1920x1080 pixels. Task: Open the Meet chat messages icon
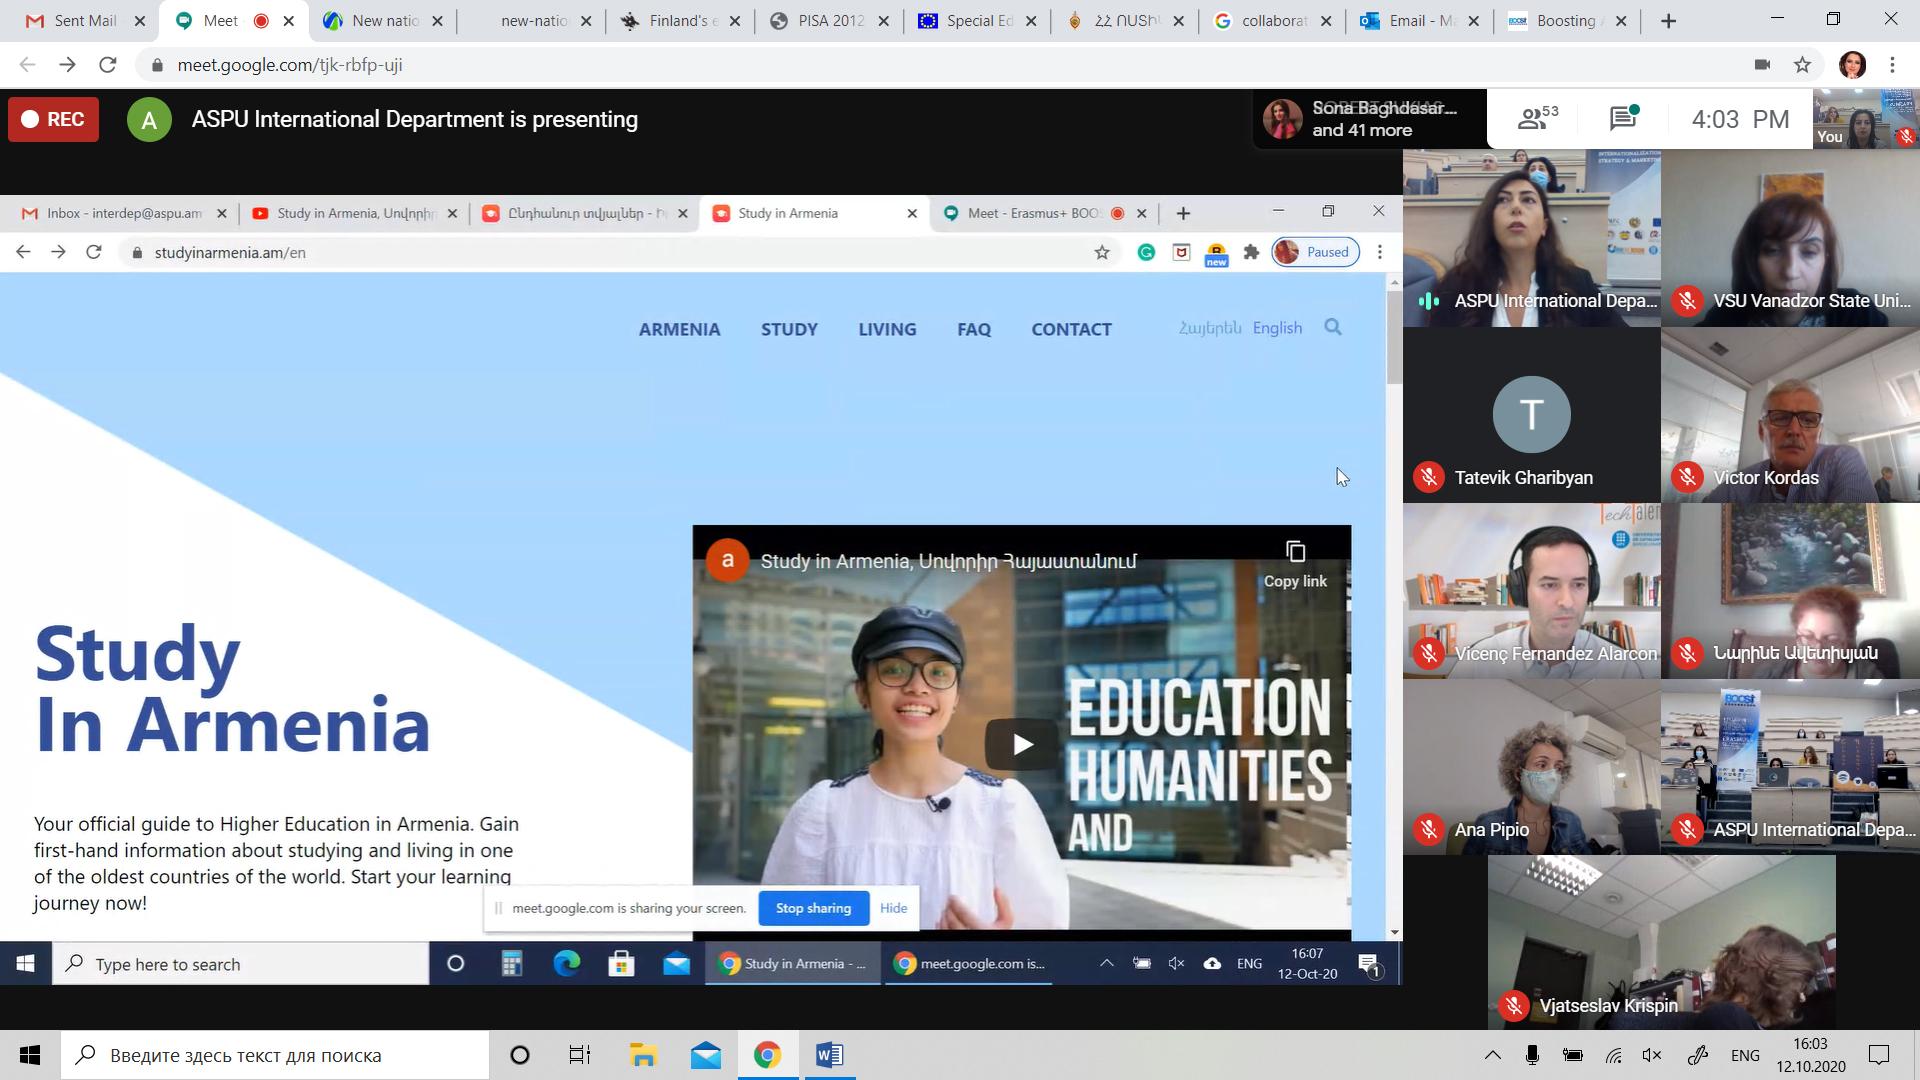point(1623,119)
